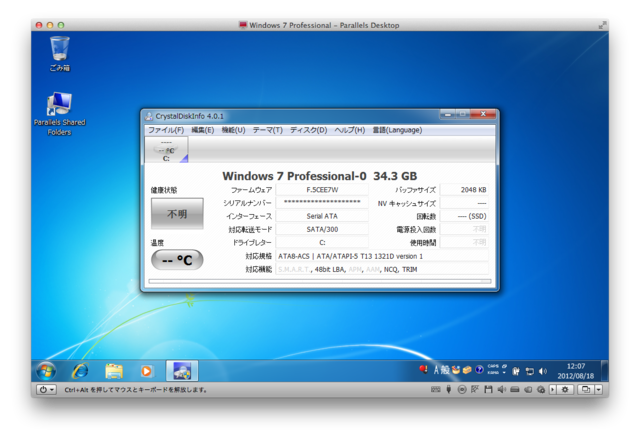Click the horizontal scrollbar in CrystalDiskInfo
This screenshot has height=441, width=640.
tap(320, 281)
